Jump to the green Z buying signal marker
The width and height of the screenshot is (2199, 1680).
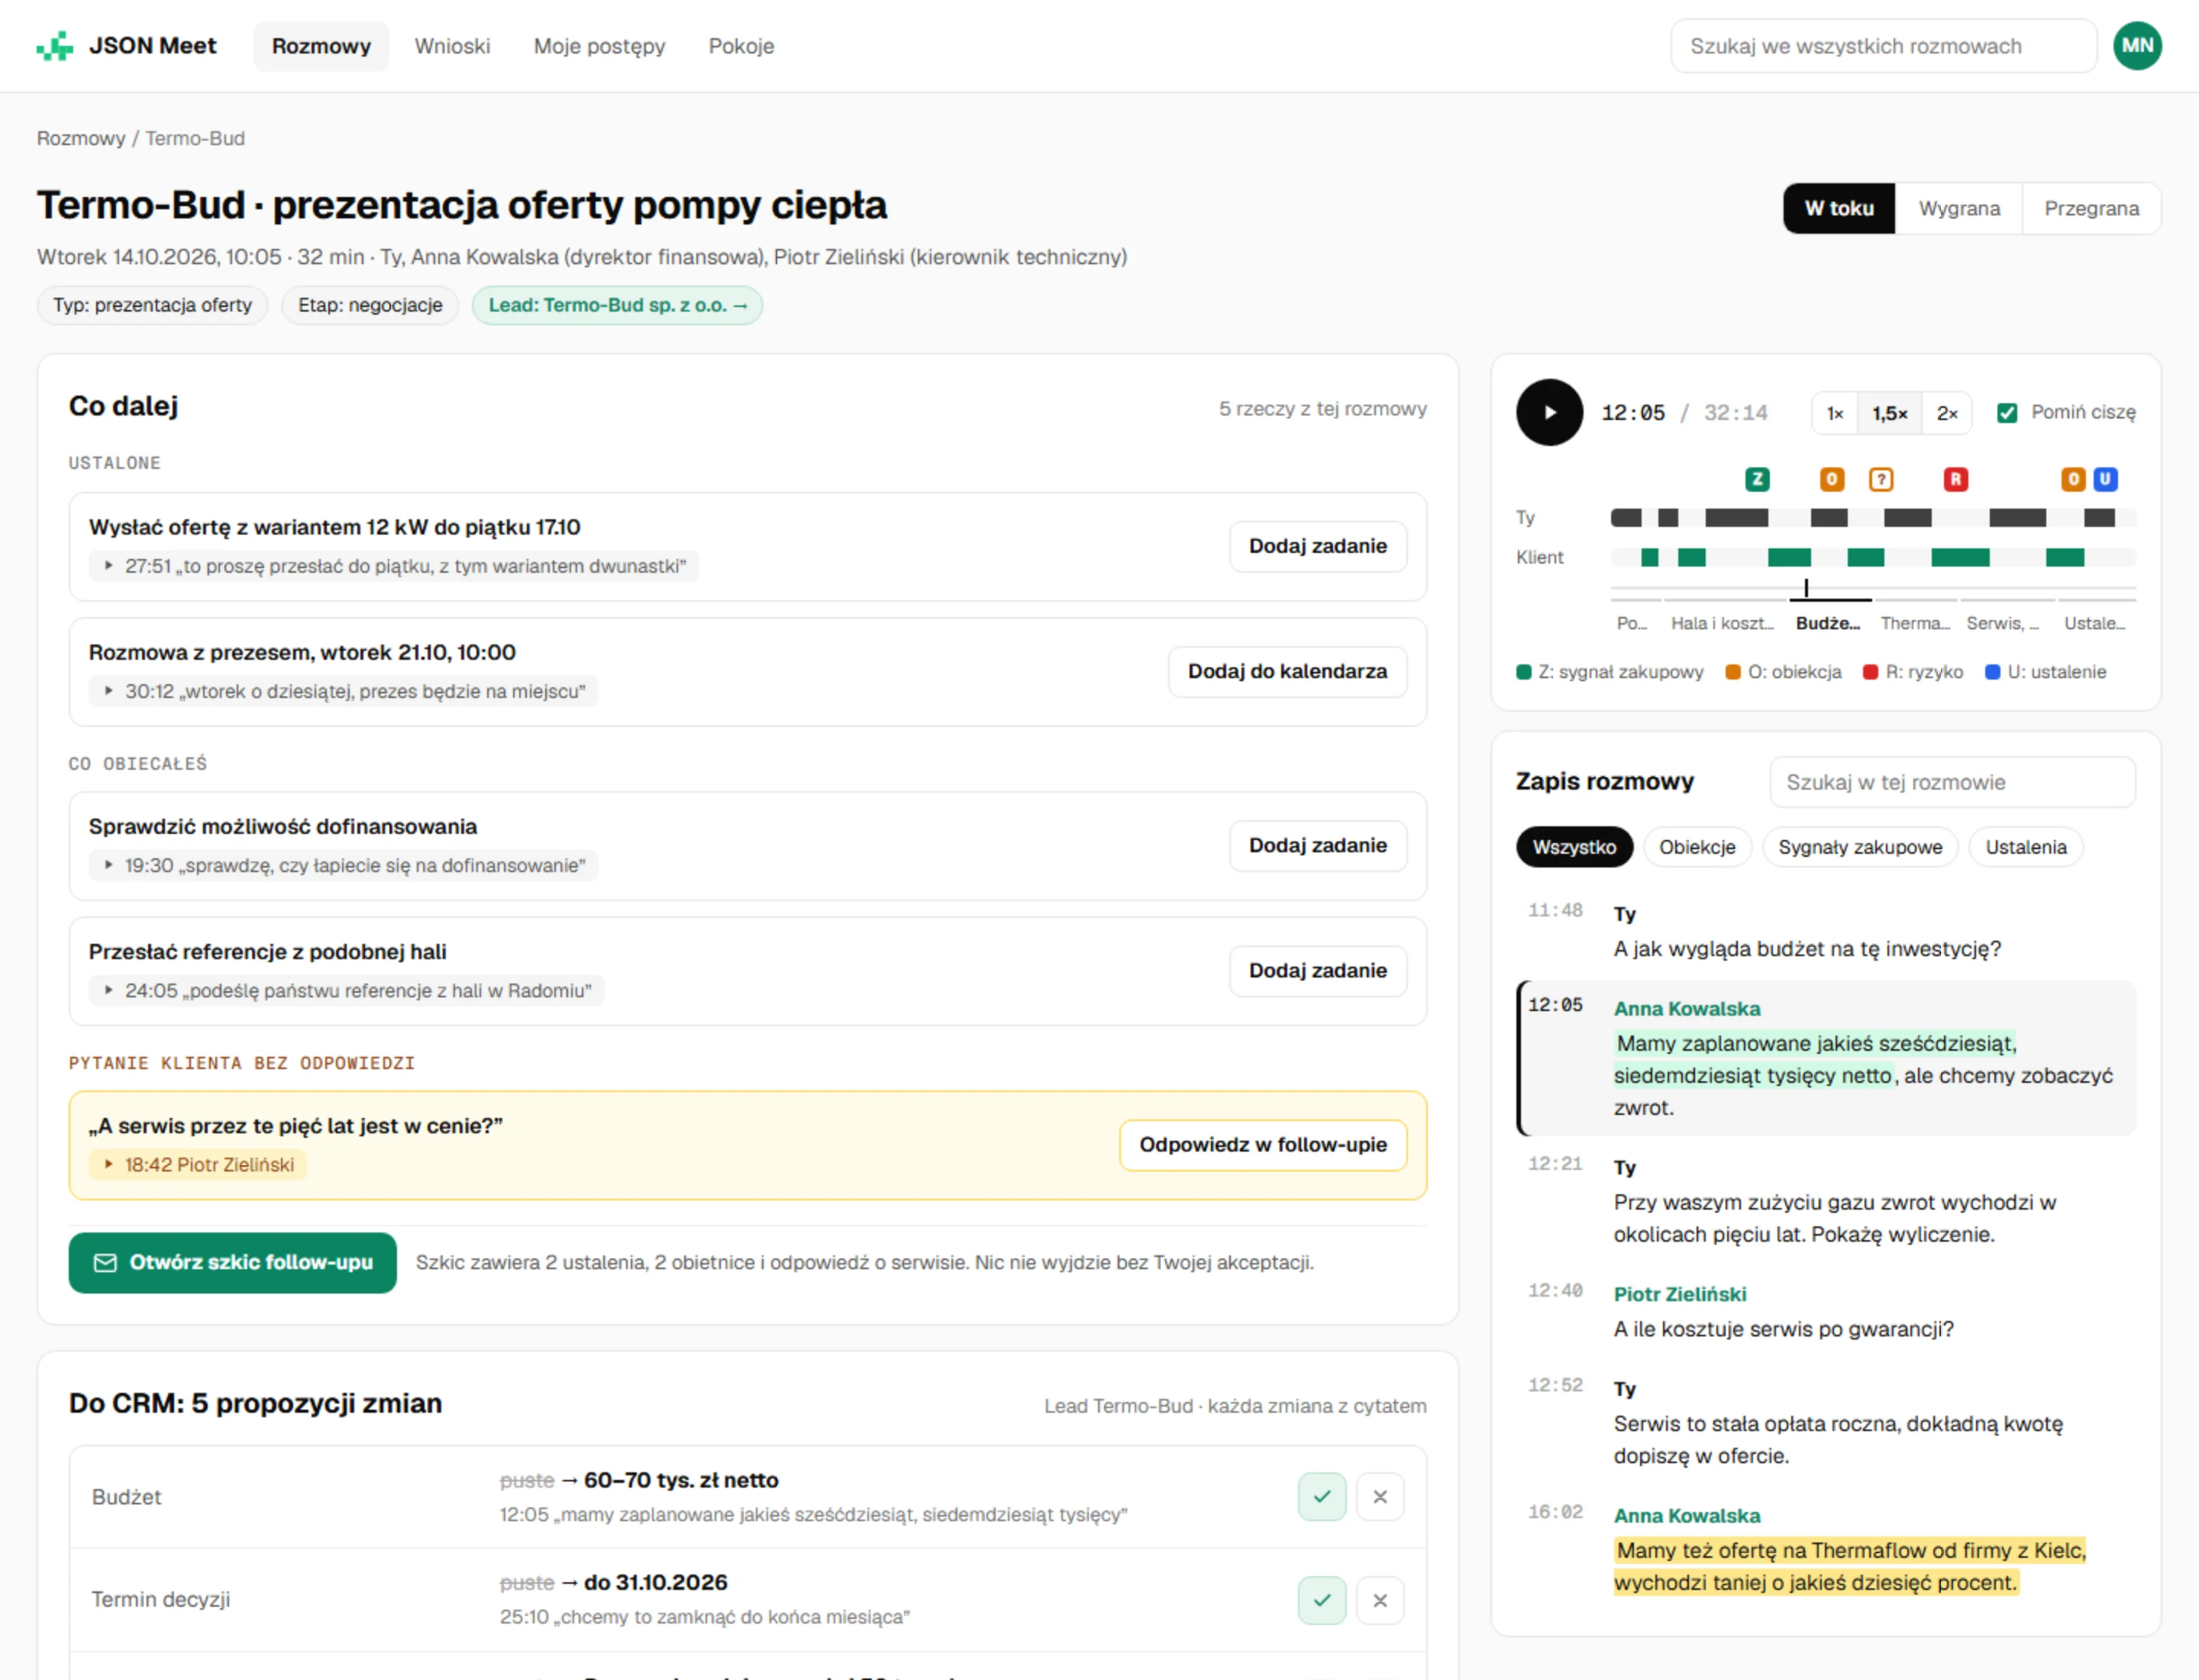click(1757, 479)
